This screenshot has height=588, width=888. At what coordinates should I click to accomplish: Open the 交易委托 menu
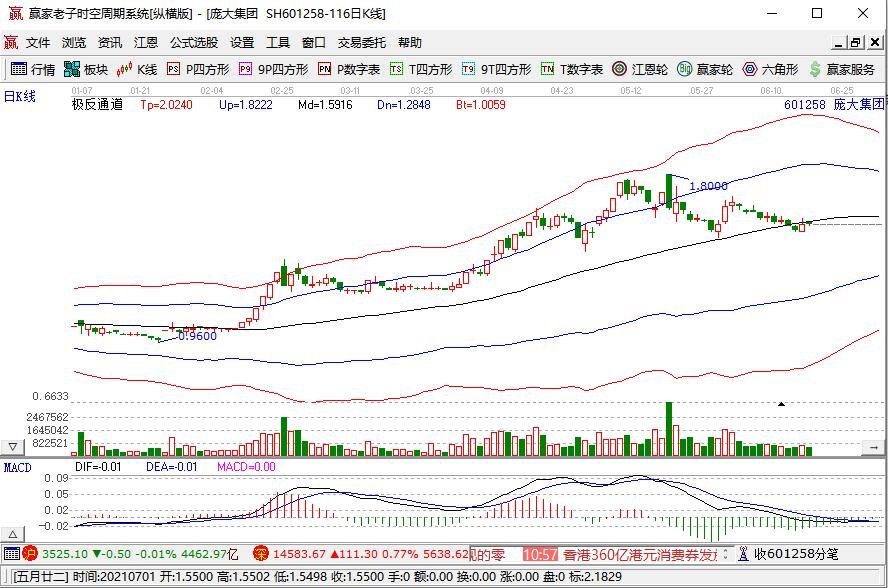point(361,42)
